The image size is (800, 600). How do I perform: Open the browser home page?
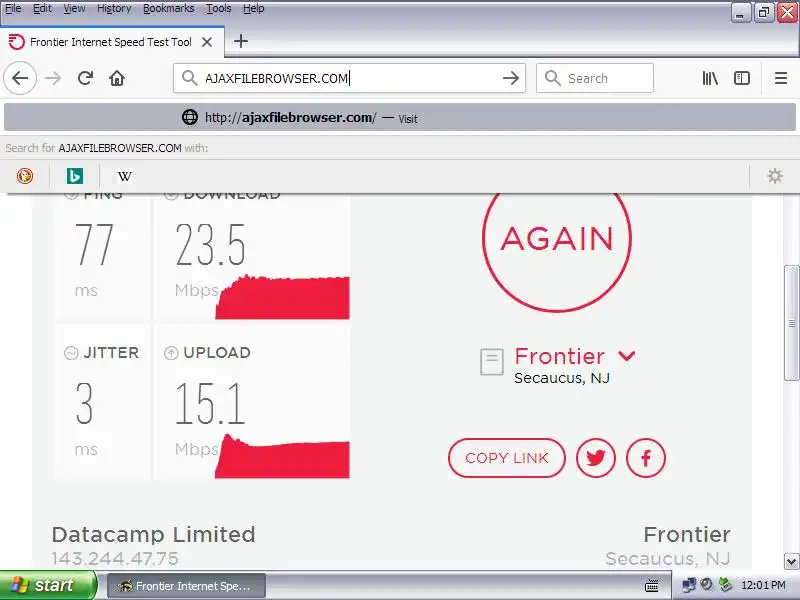pyautogui.click(x=117, y=78)
